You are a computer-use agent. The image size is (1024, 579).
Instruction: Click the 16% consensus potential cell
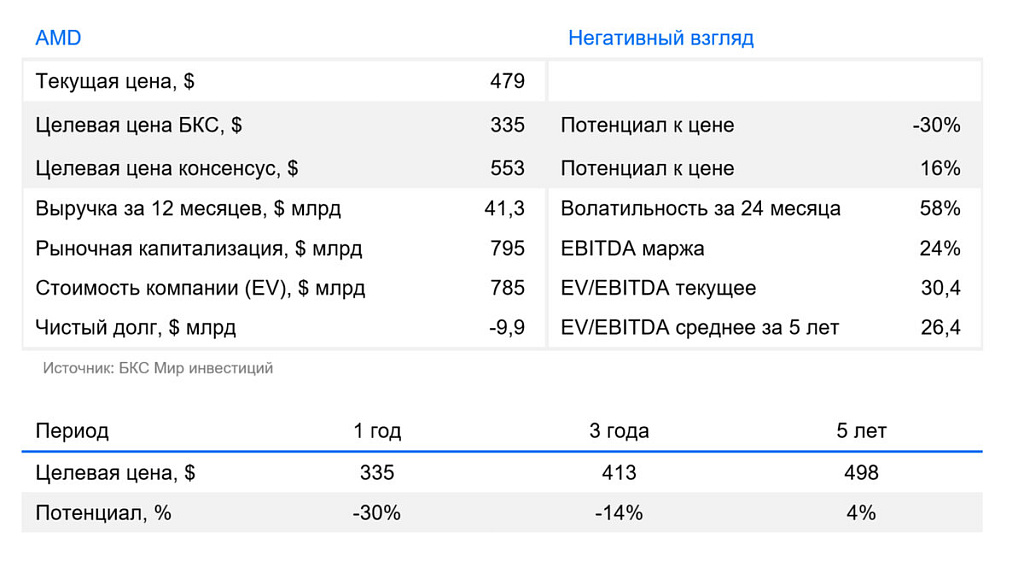(x=940, y=168)
